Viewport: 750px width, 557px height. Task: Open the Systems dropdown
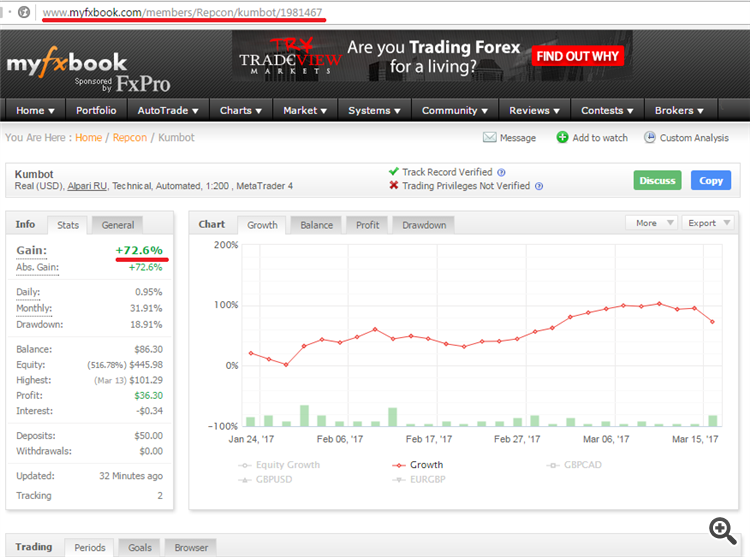pos(374,110)
